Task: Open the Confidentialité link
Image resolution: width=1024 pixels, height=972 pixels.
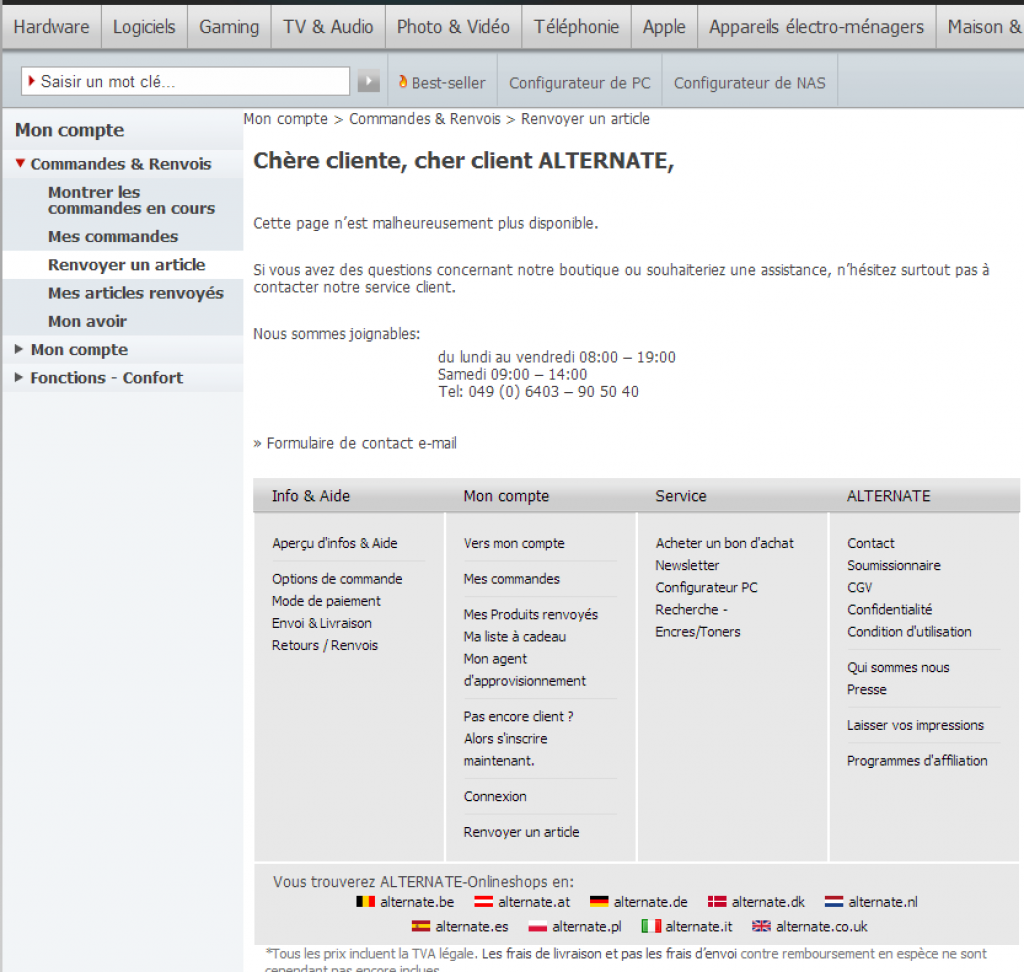Action: 889,609
